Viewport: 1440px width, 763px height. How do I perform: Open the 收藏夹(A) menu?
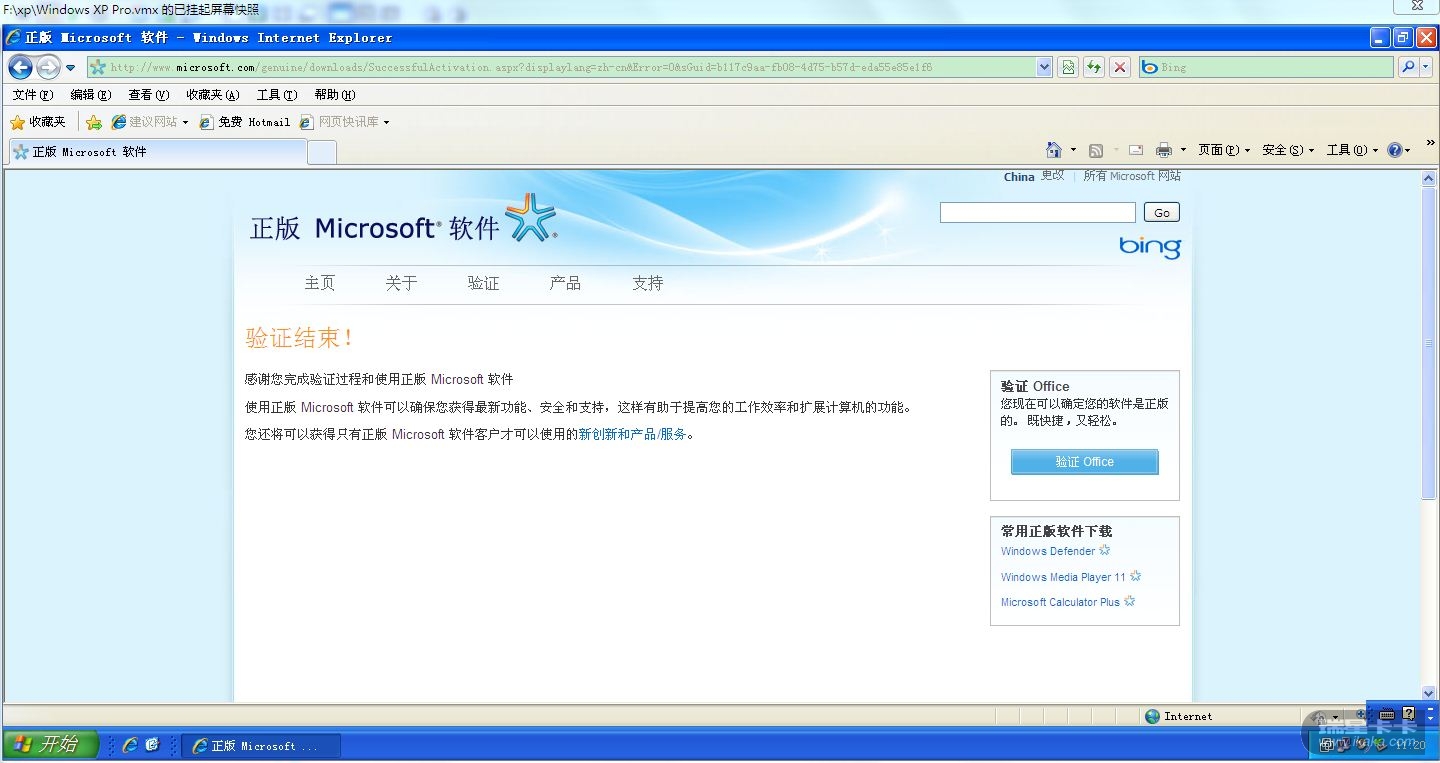[x=213, y=95]
